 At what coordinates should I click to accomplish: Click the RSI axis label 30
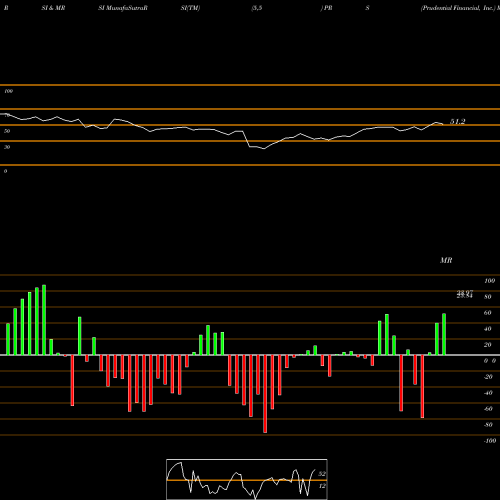point(7,147)
